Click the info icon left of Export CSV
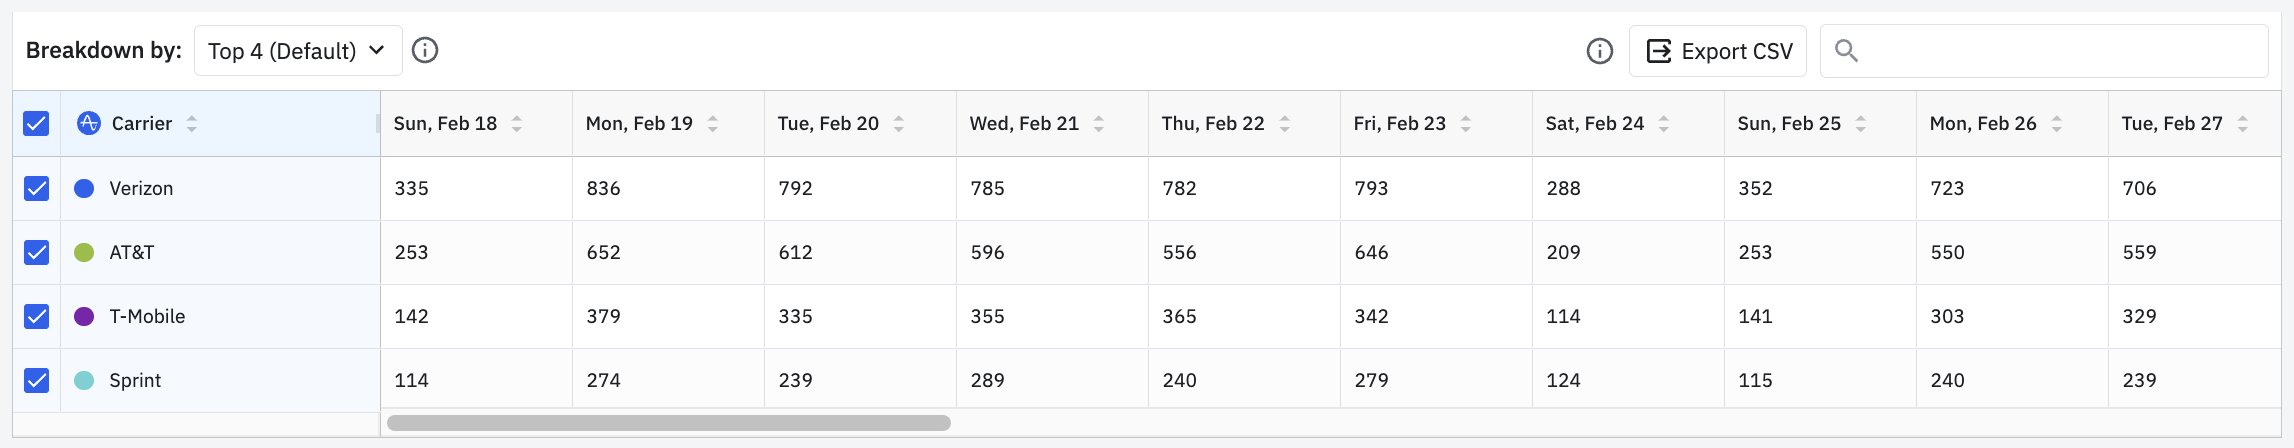 tap(1600, 51)
